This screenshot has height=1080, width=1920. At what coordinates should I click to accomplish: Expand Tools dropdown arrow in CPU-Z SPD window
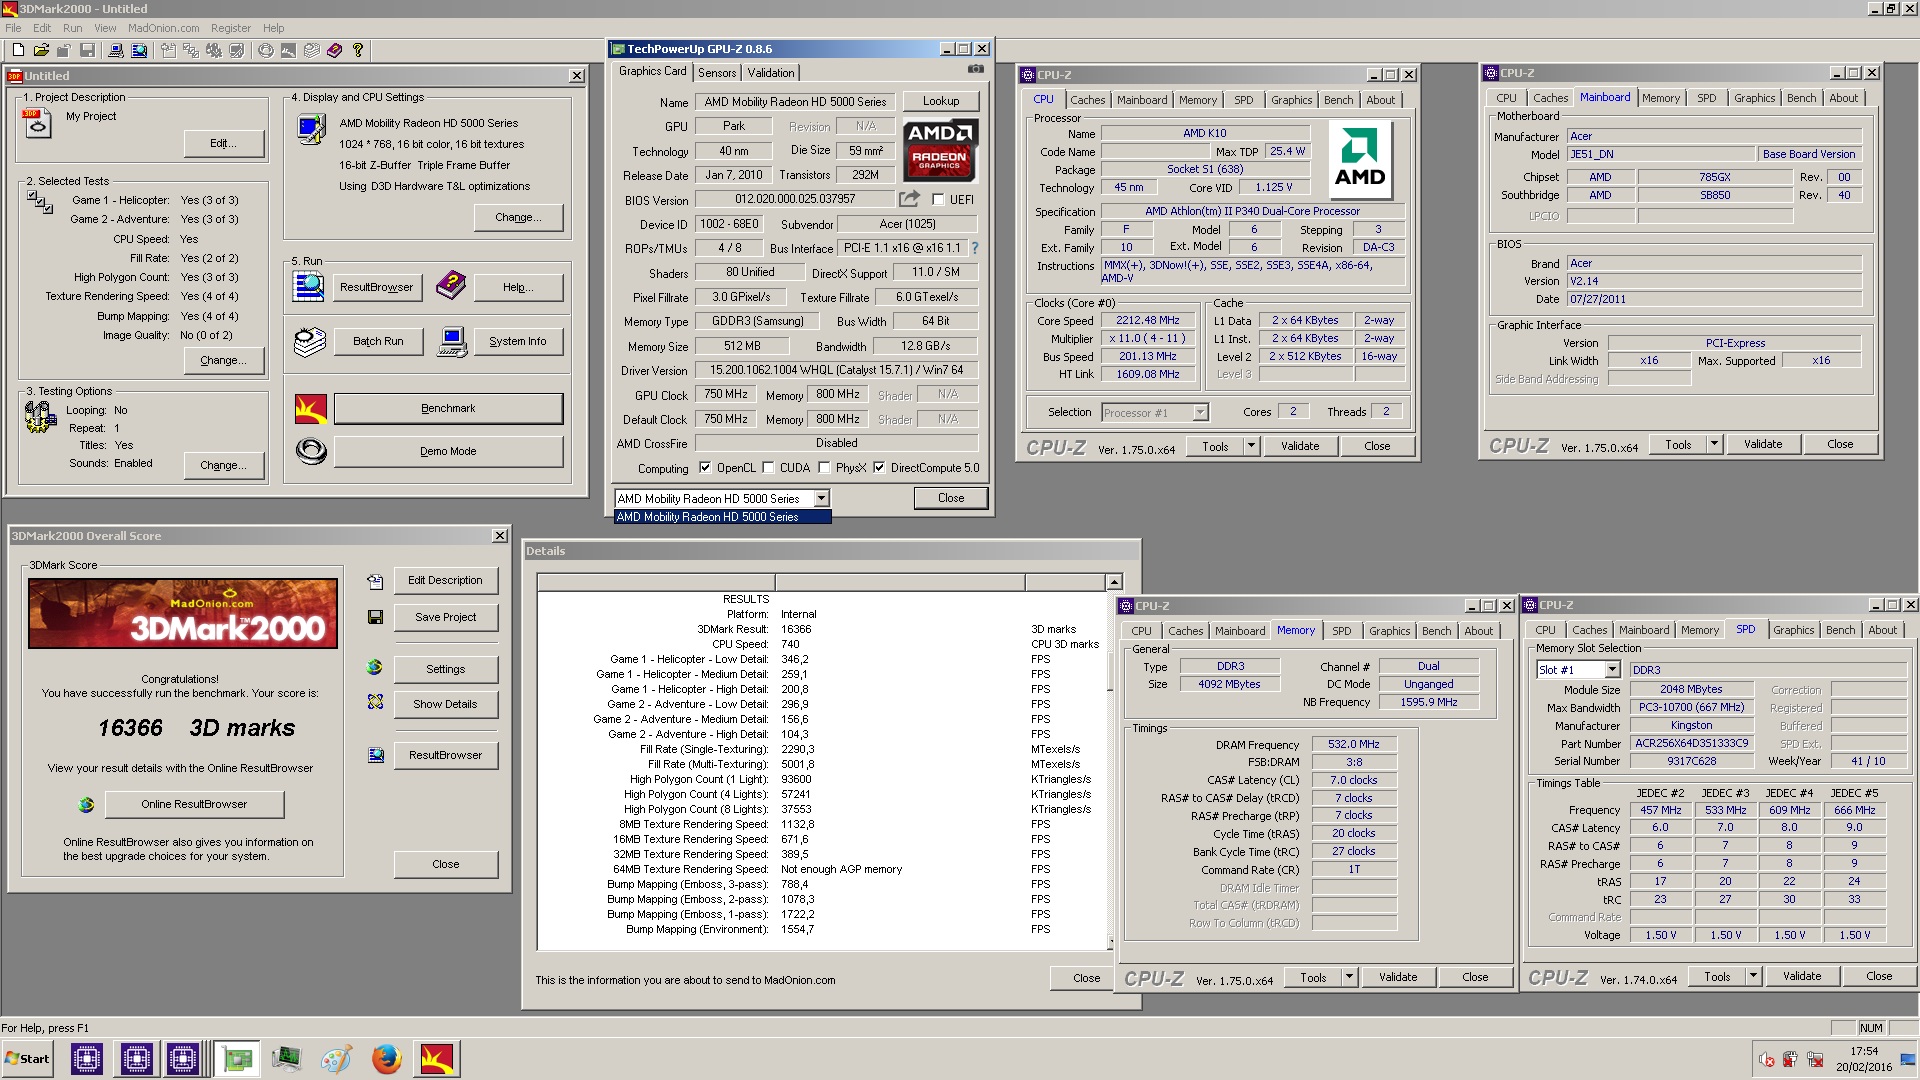tap(1752, 976)
